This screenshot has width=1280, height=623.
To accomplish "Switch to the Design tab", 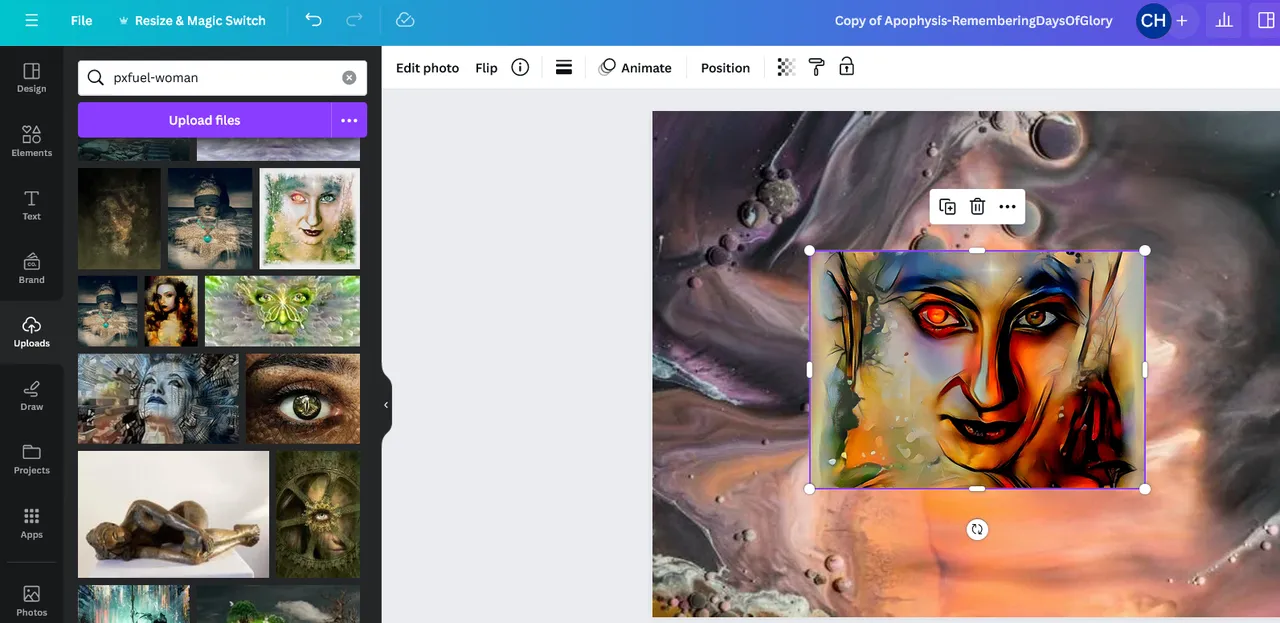I will [32, 78].
